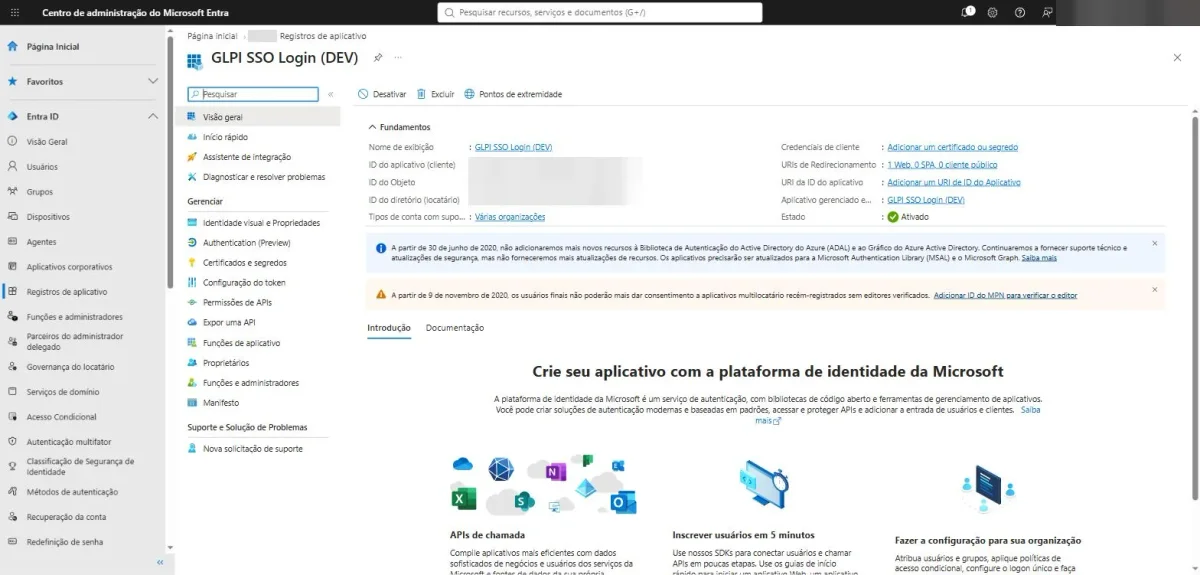Open the notifications bell icon
1200x575 pixels.
click(x=967, y=12)
